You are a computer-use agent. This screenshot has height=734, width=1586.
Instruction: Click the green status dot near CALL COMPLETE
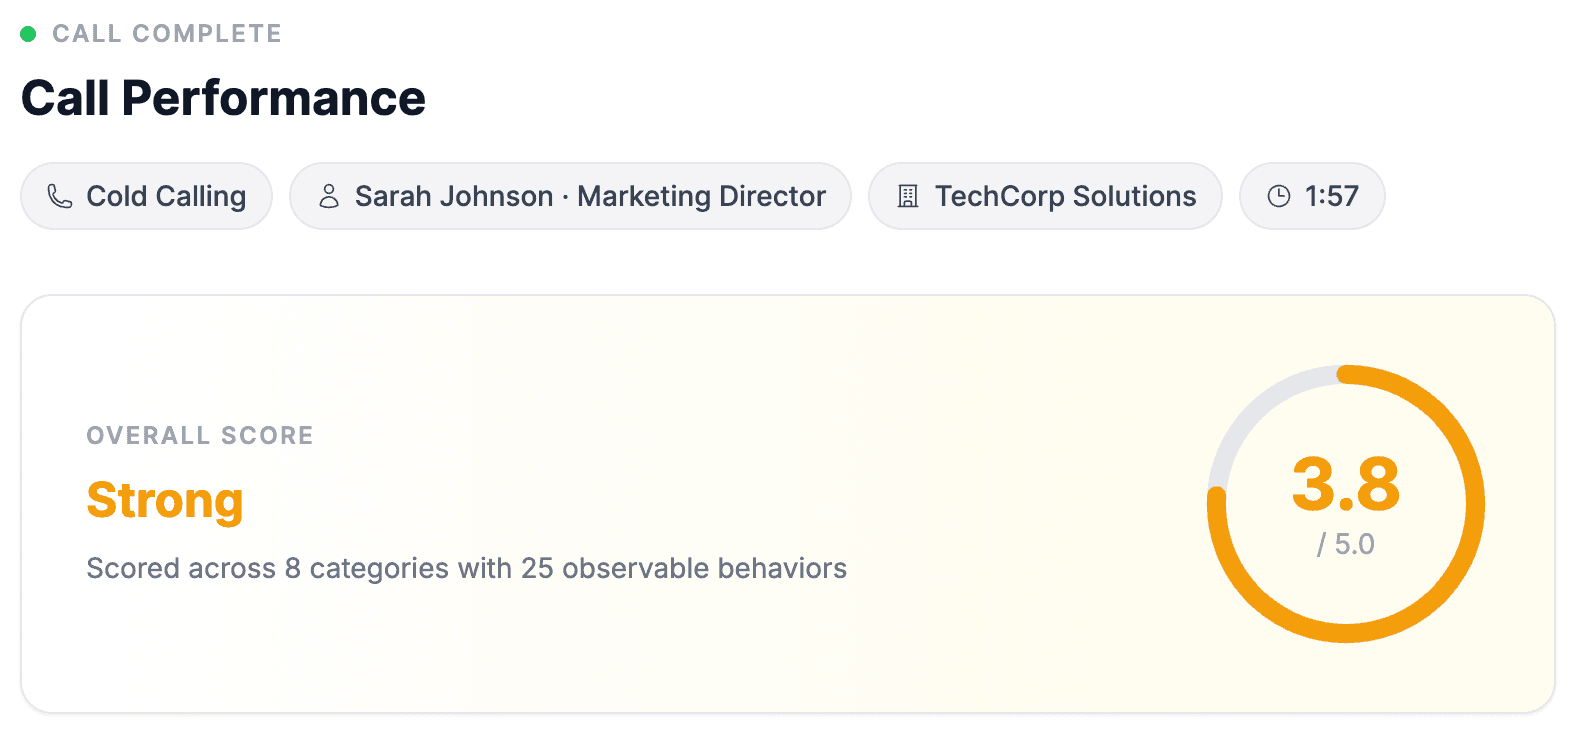click(x=29, y=33)
